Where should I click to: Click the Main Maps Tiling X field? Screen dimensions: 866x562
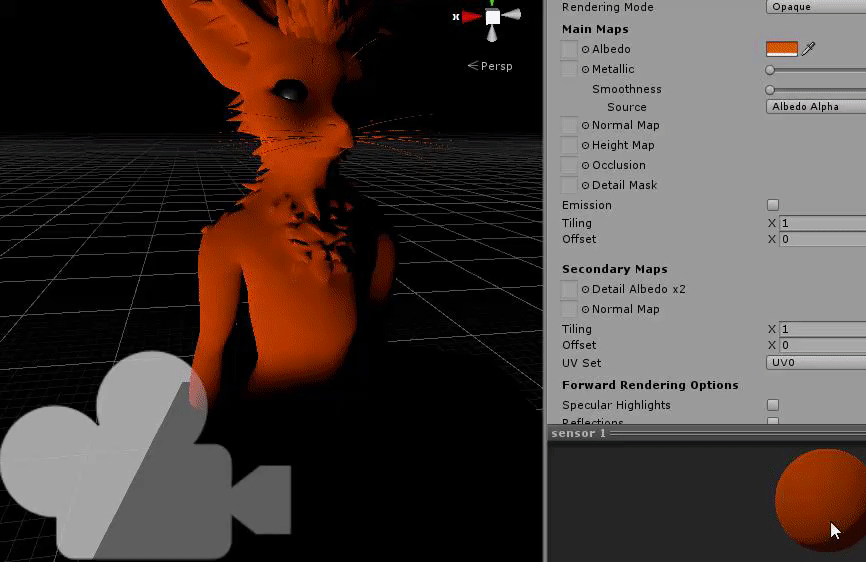pos(822,223)
